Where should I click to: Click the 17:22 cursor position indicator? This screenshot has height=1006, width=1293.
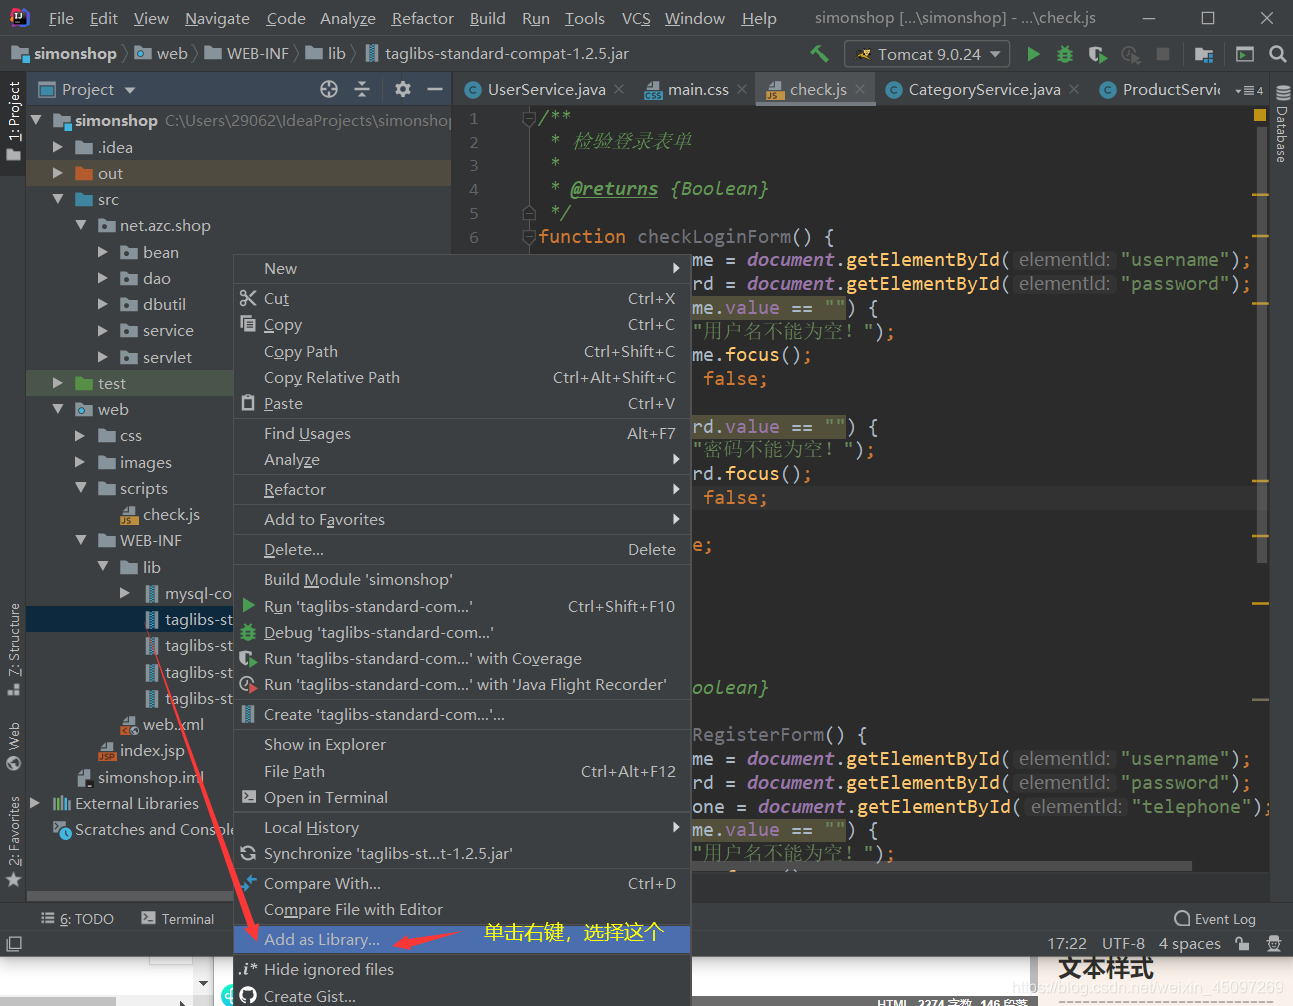pyautogui.click(x=1067, y=943)
